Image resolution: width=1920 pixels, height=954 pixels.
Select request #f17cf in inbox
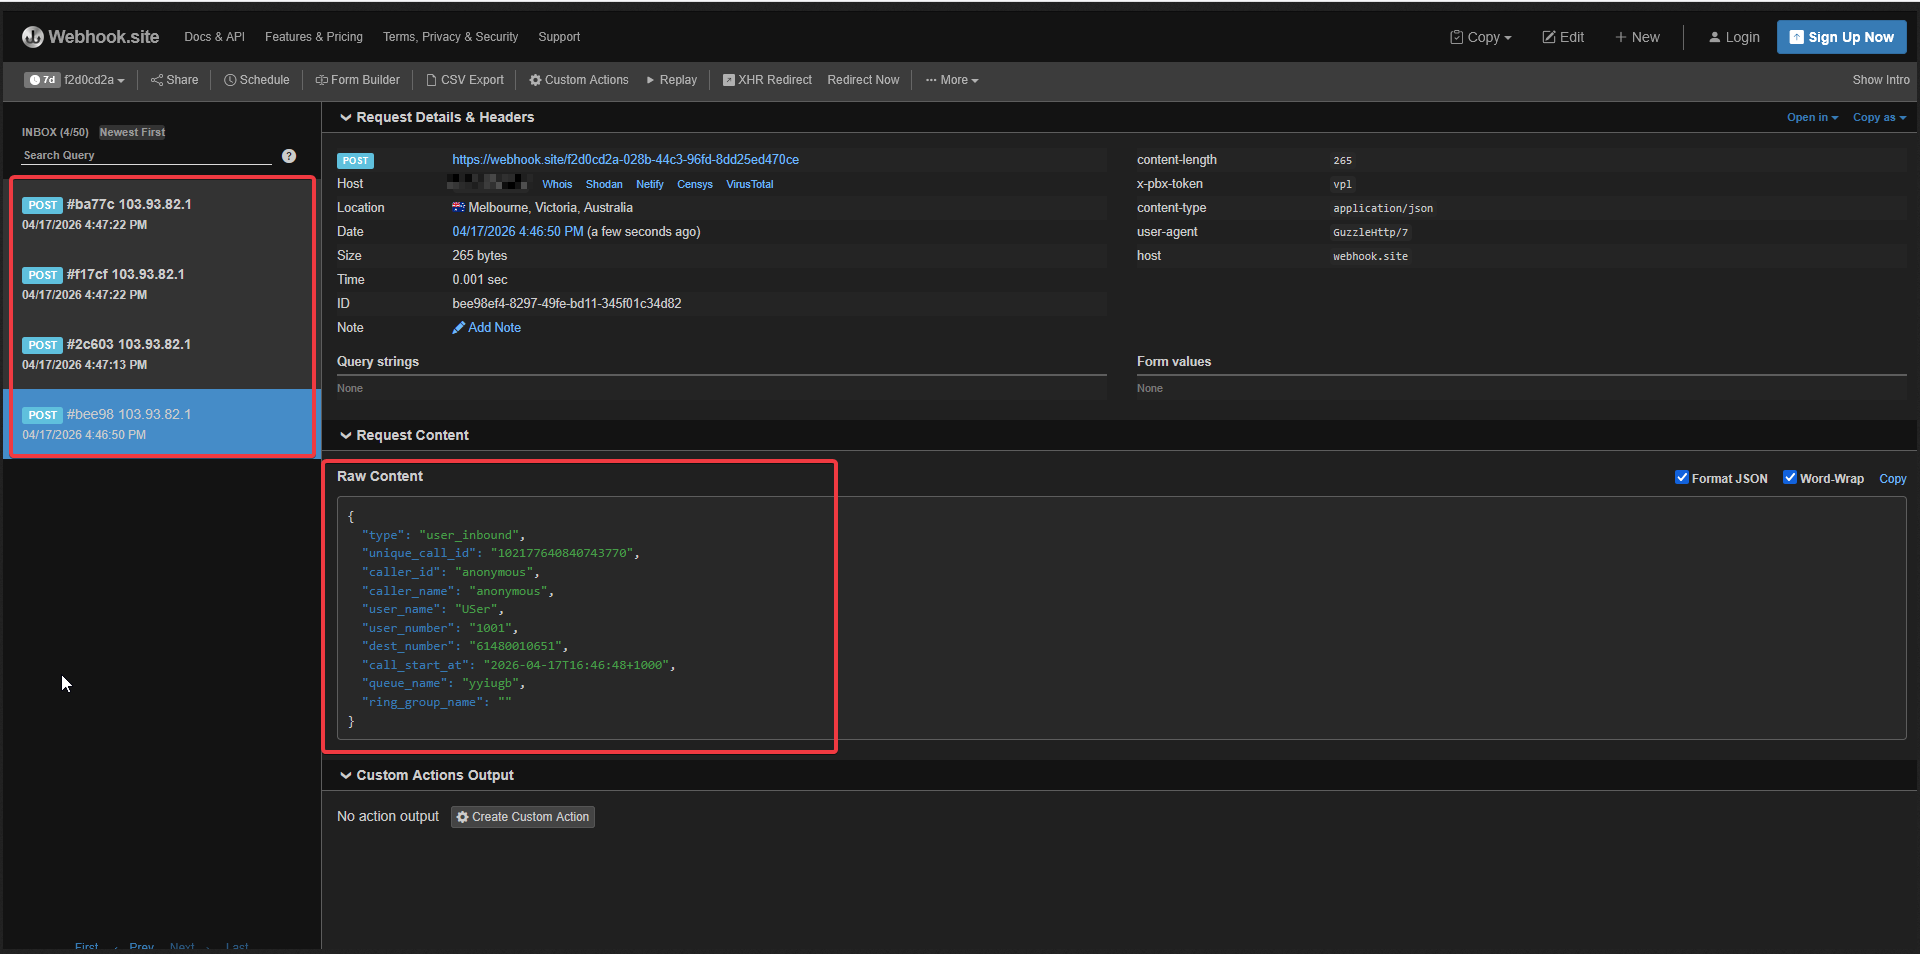(x=162, y=284)
